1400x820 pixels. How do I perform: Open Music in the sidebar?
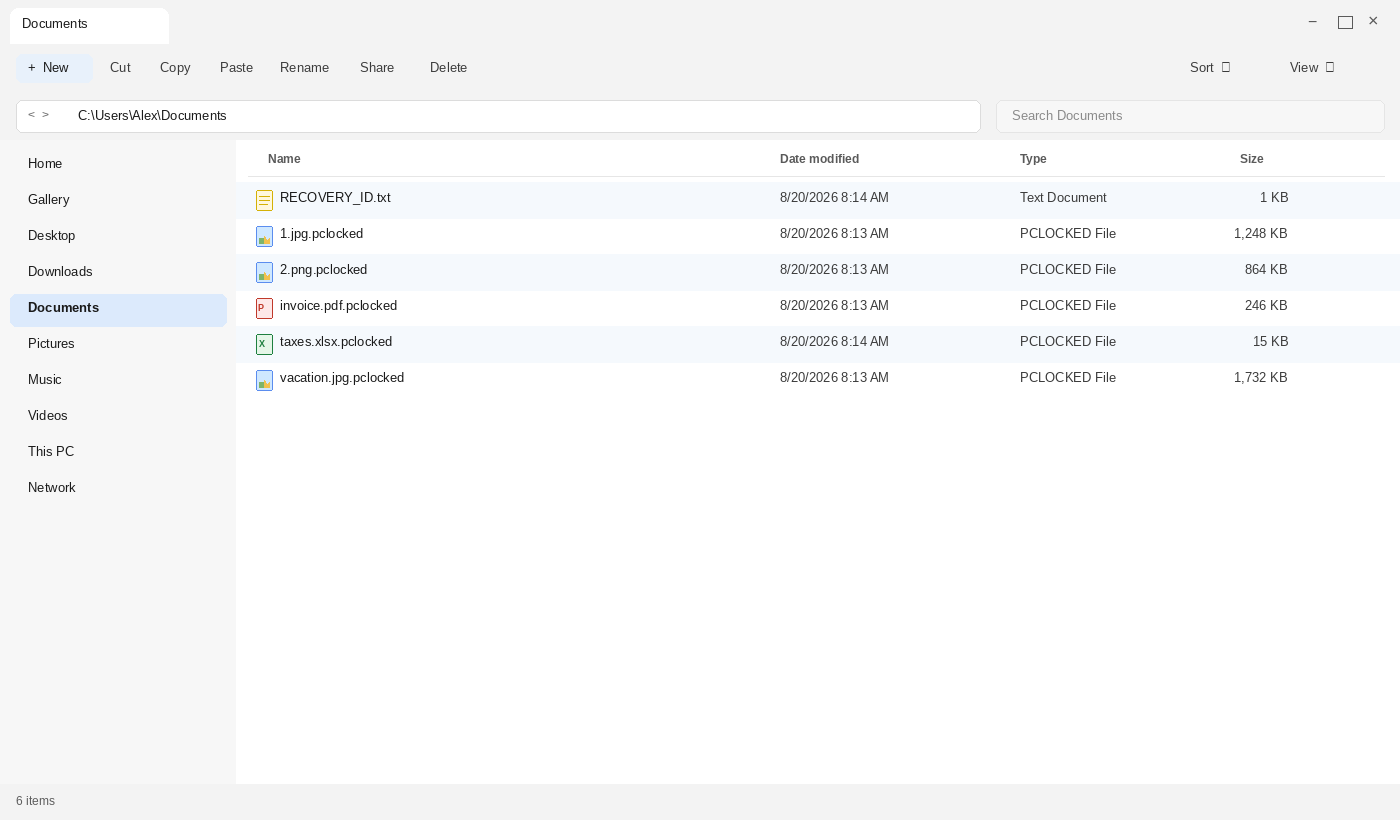tap(118, 380)
